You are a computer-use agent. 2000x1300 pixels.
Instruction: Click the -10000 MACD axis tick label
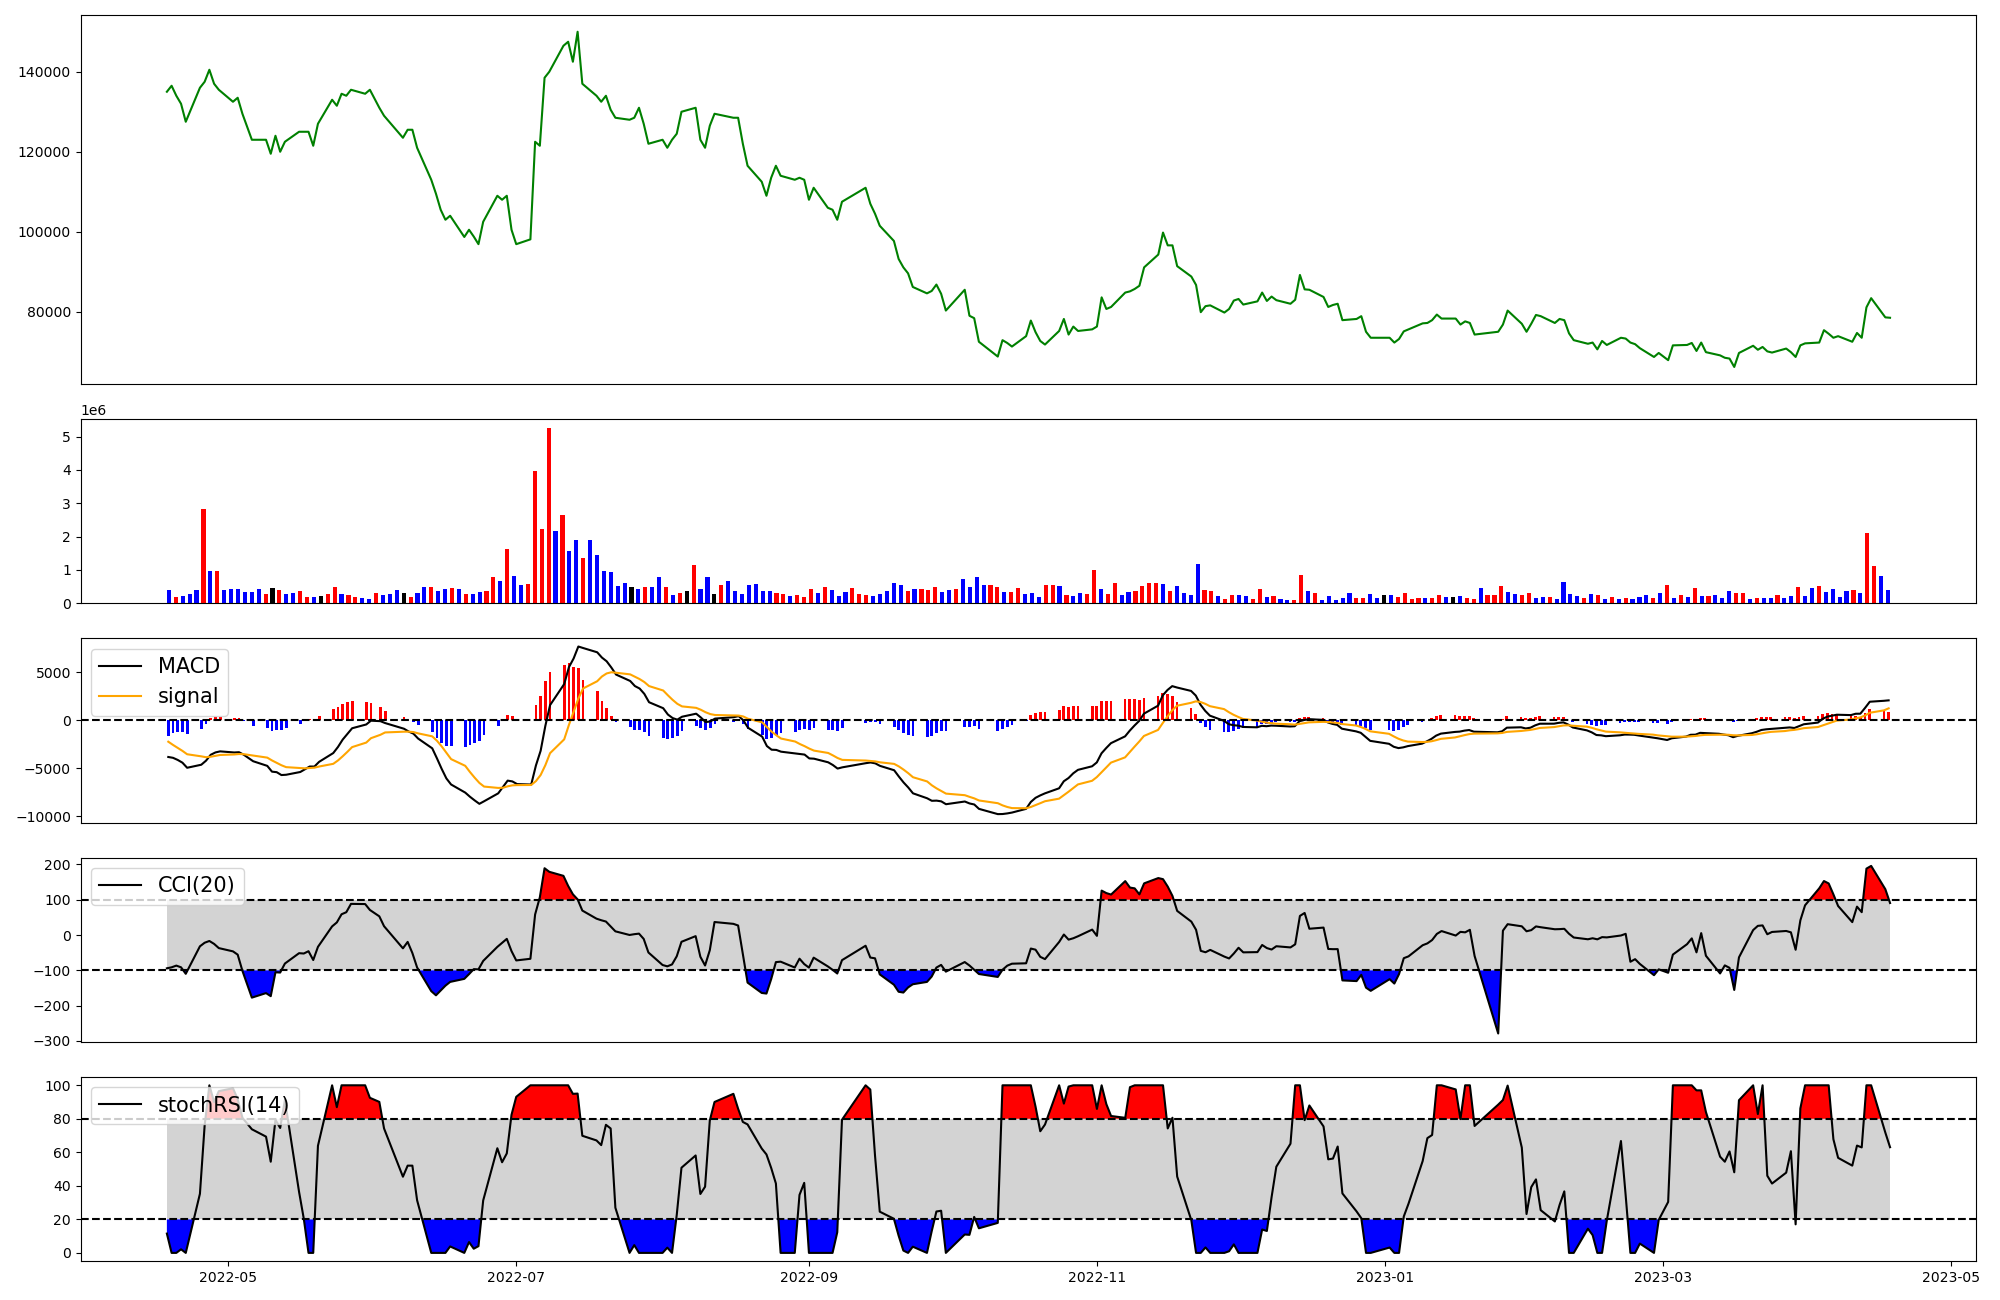42,817
